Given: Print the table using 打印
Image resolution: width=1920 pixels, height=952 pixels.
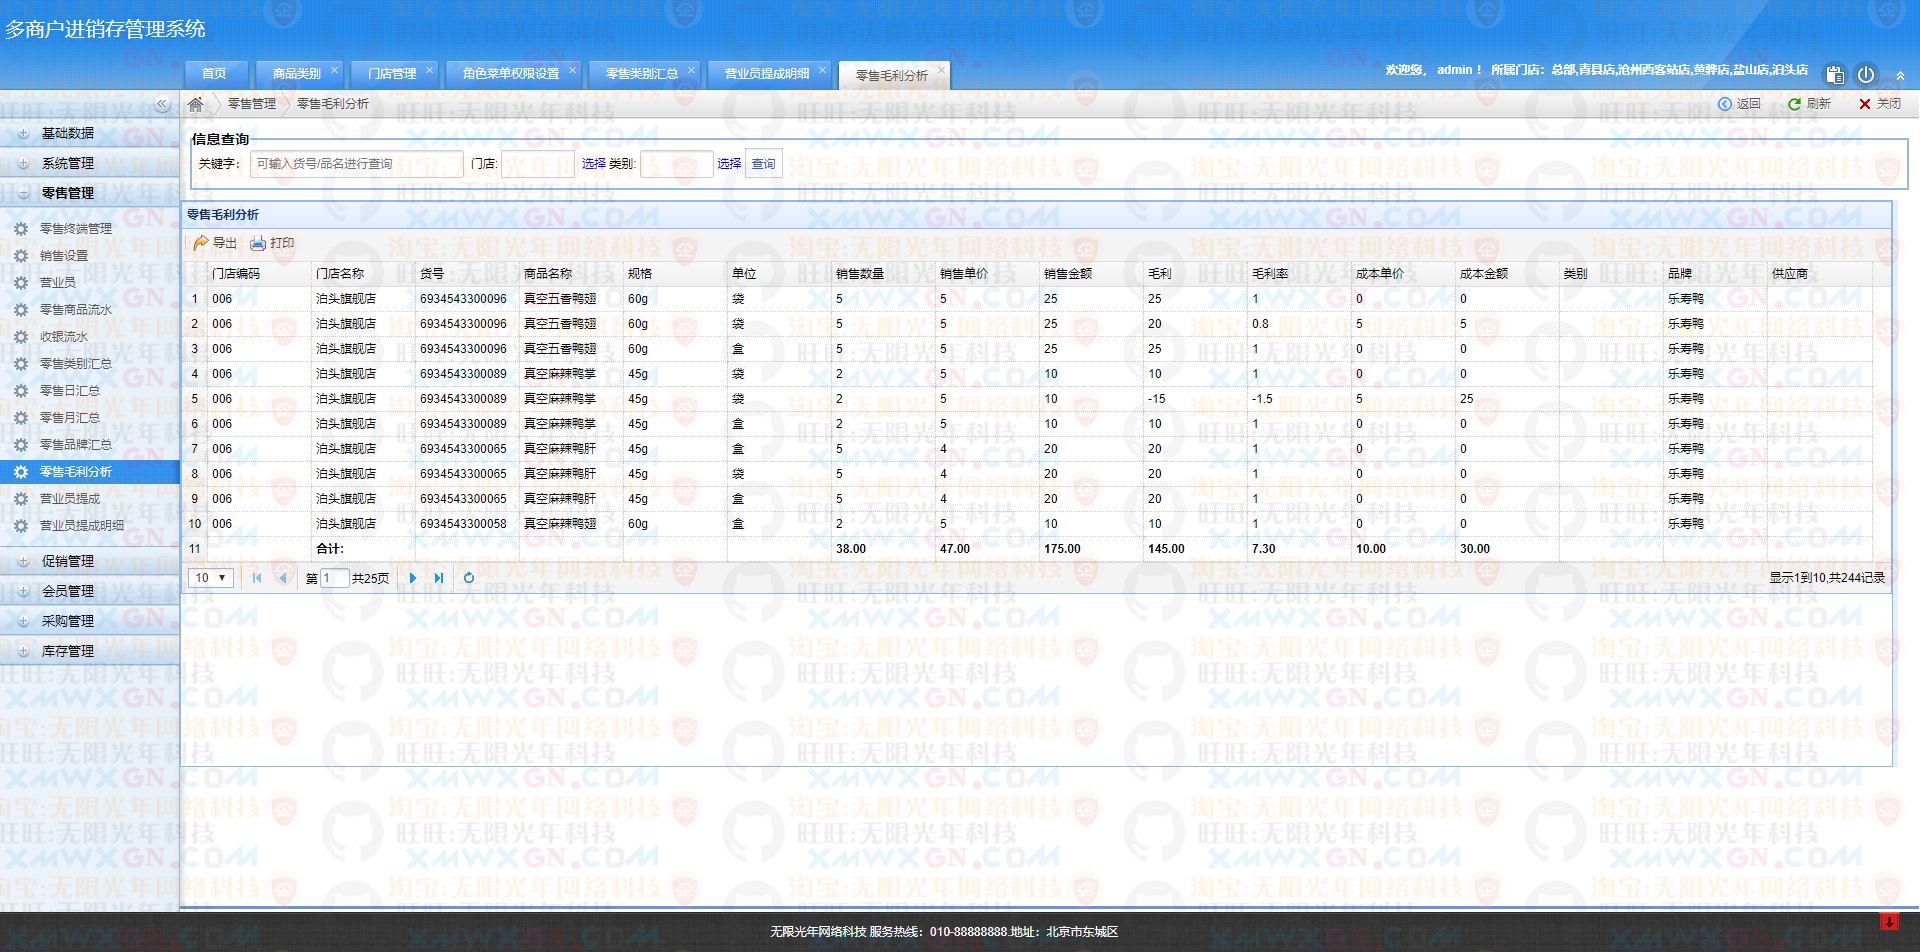Looking at the screenshot, I should pos(272,243).
